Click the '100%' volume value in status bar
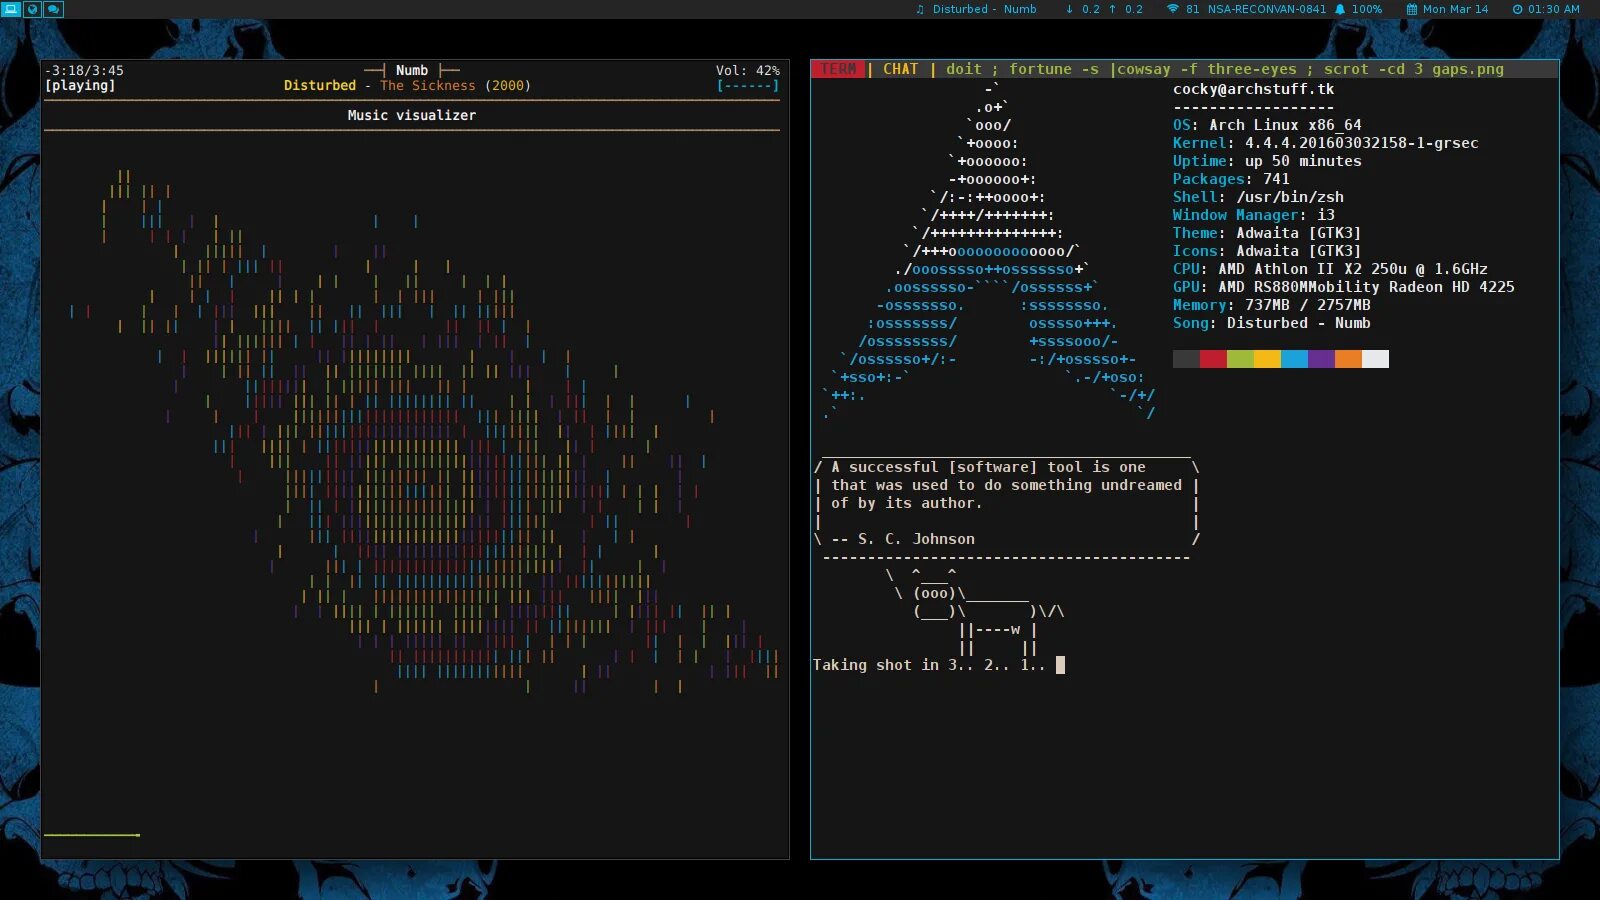 [x=1366, y=9]
